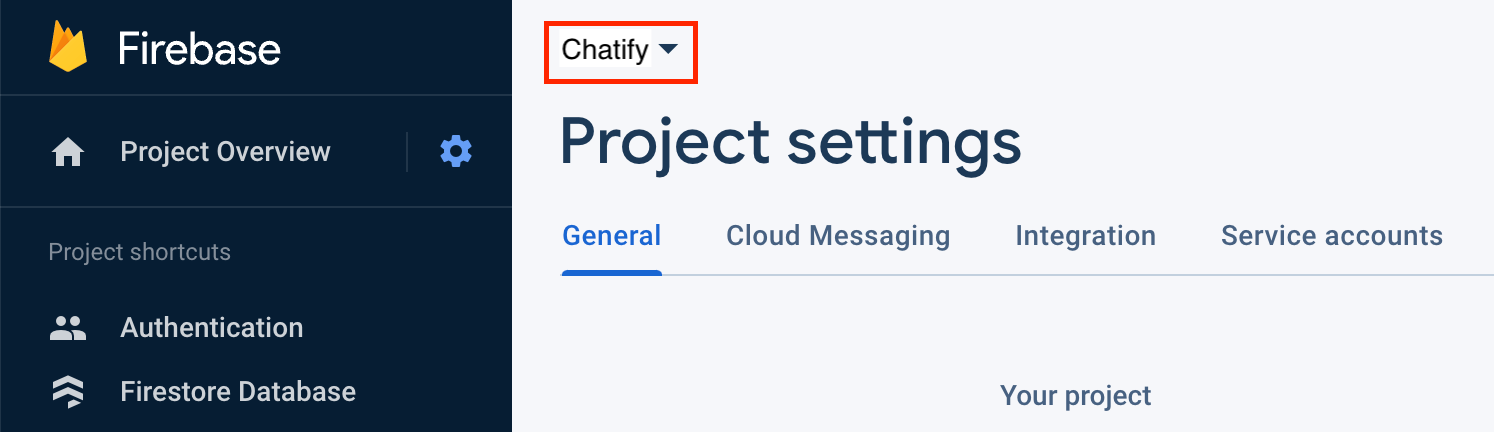Open the Project Overview link

[225, 152]
